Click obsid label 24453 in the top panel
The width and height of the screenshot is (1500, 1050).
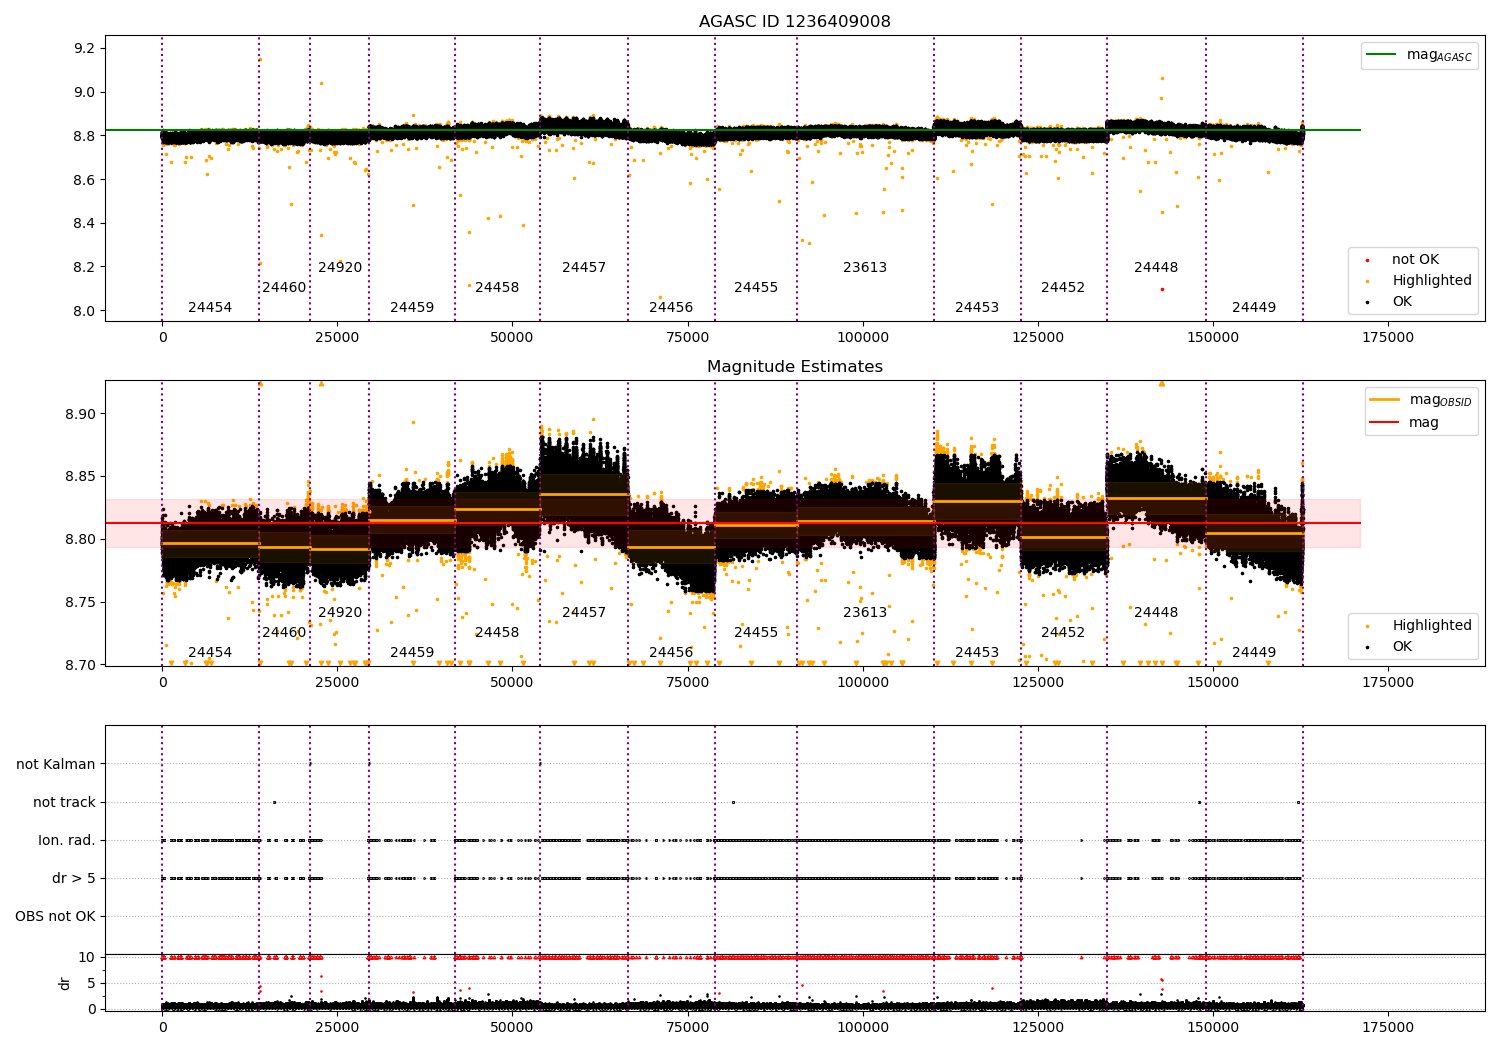(x=977, y=308)
